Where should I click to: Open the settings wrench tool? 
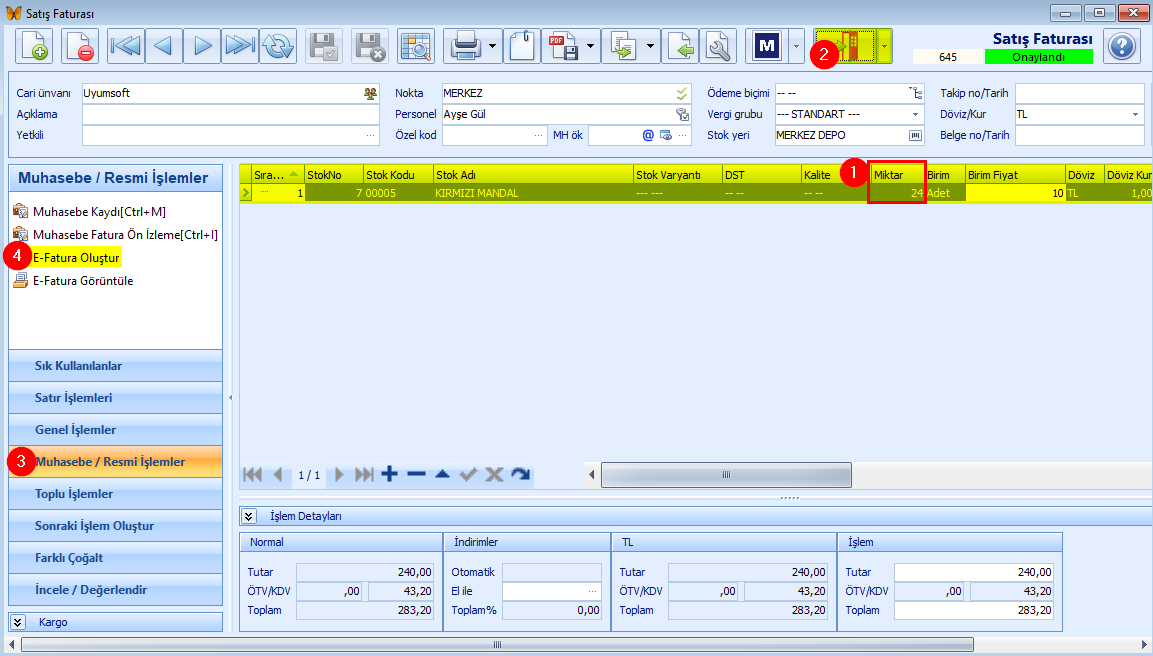tap(717, 44)
